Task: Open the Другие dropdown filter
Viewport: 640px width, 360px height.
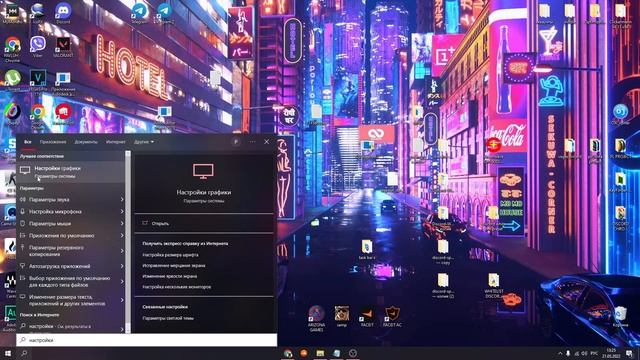Action: pos(144,142)
